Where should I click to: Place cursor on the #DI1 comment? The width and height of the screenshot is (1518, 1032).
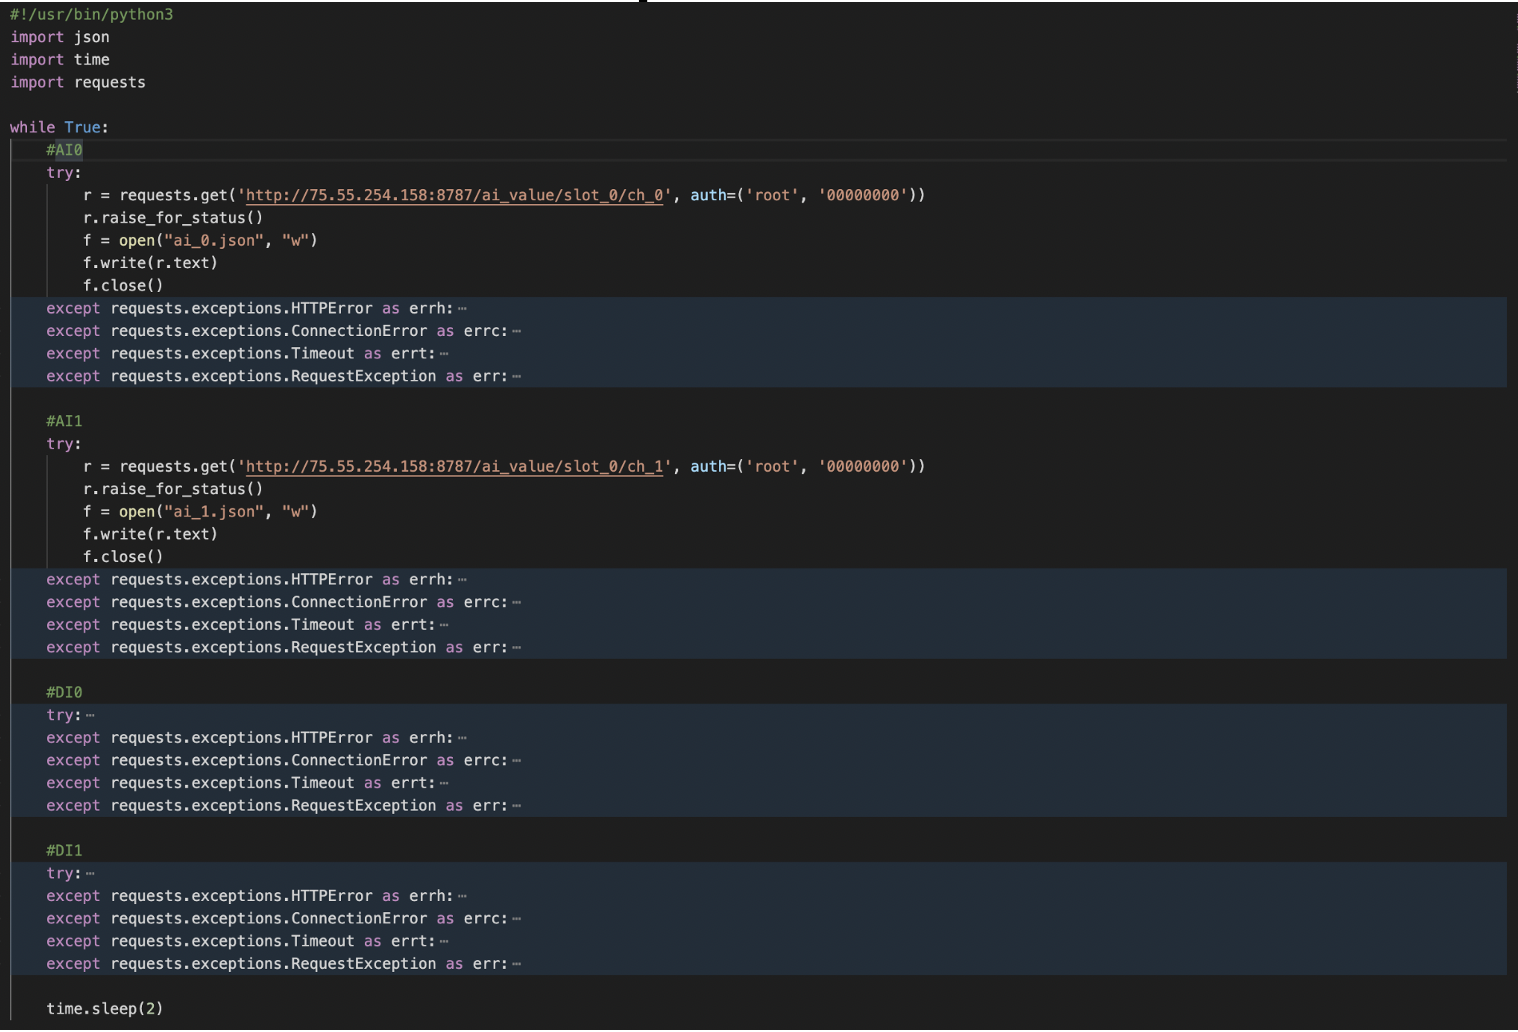point(64,851)
